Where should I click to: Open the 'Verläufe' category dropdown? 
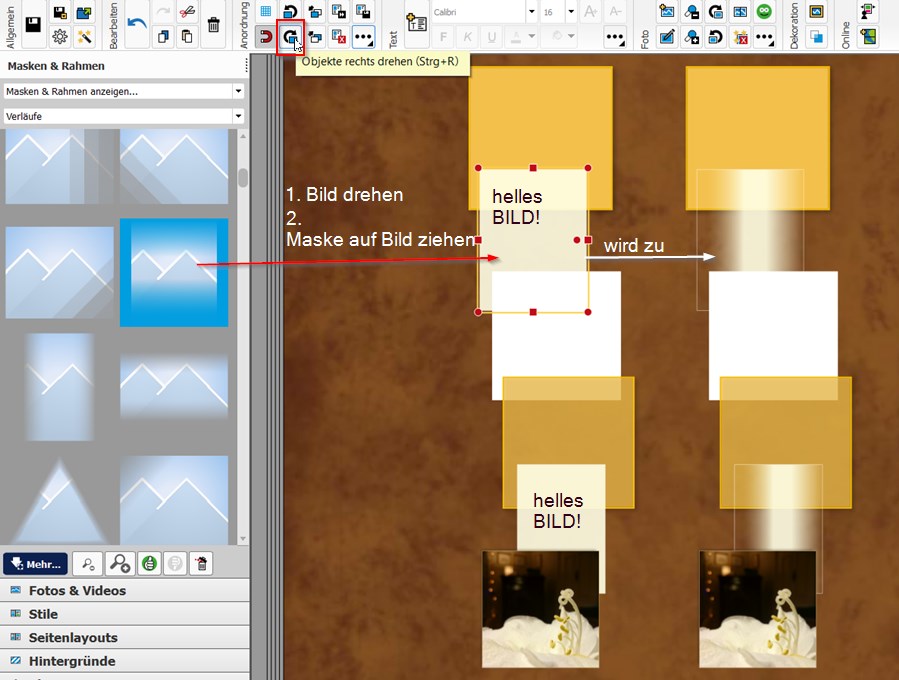124,116
